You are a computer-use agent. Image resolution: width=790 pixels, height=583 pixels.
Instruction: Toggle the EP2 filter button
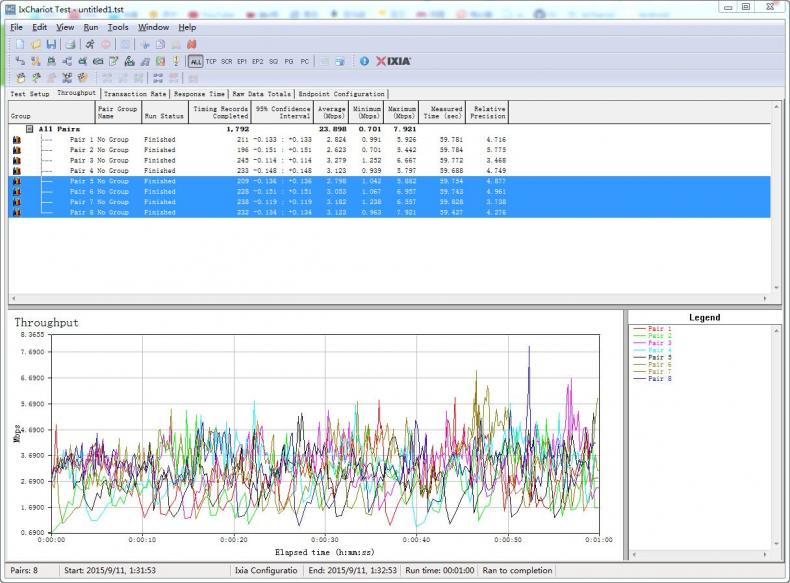(x=257, y=61)
